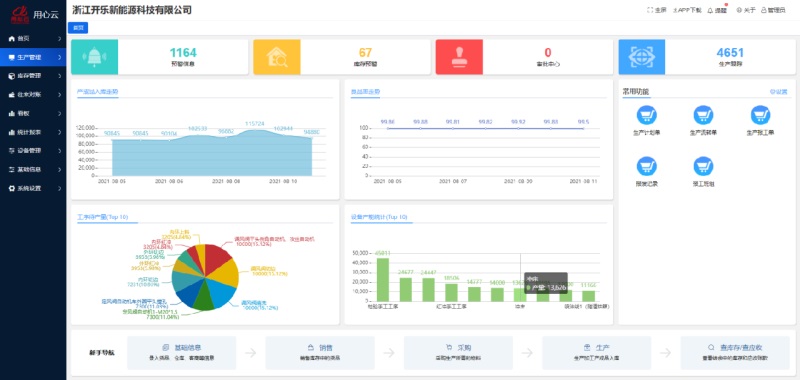Click the red approval stamp icon tile
Viewport: 800px width, 380px height.
click(x=459, y=57)
